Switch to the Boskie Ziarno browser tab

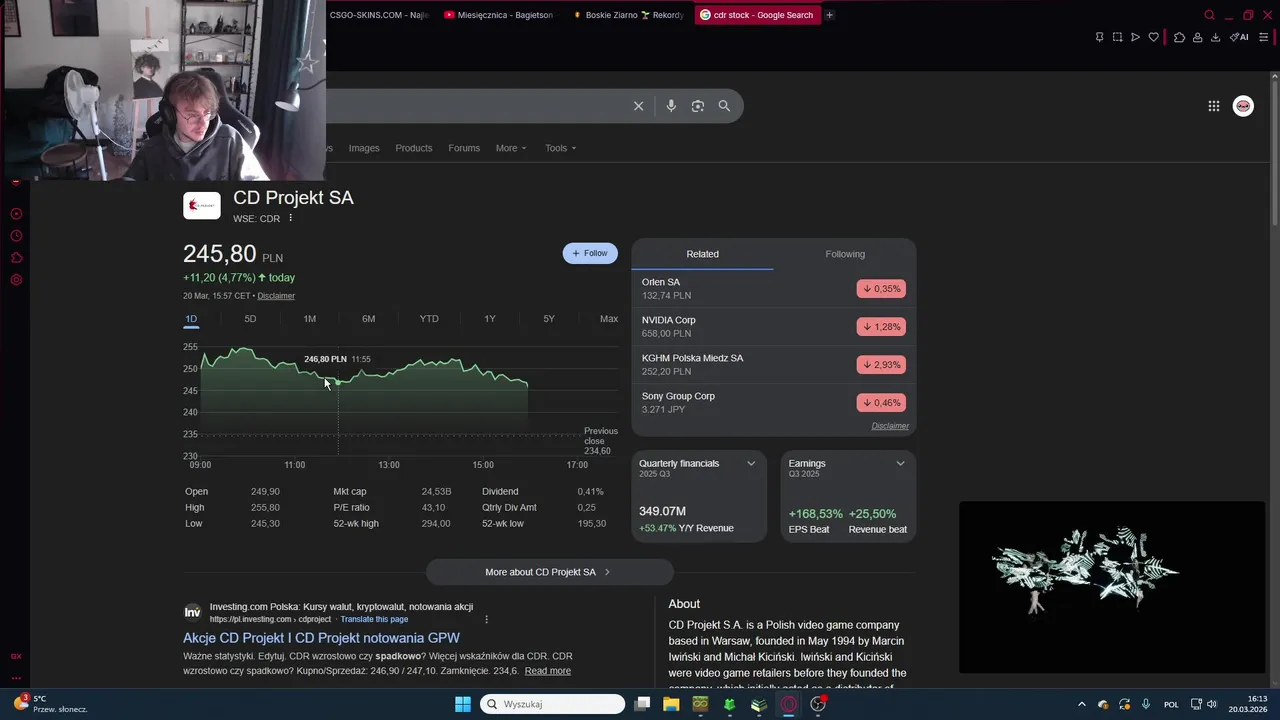point(629,15)
